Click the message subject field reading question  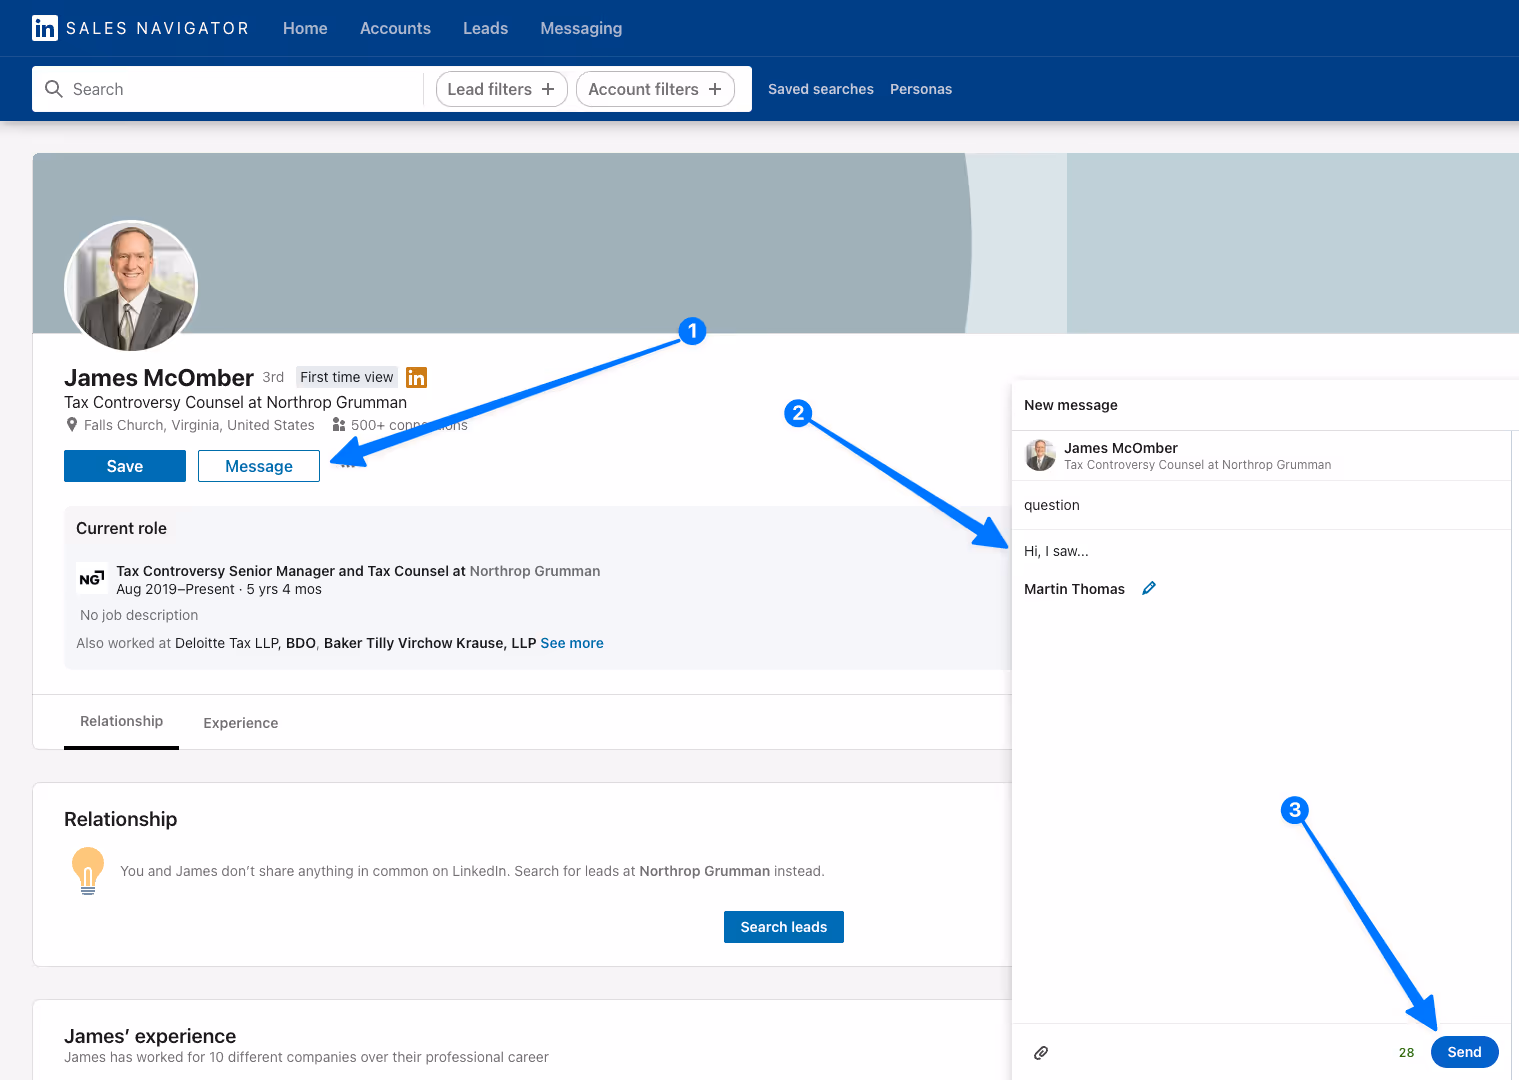point(1261,505)
